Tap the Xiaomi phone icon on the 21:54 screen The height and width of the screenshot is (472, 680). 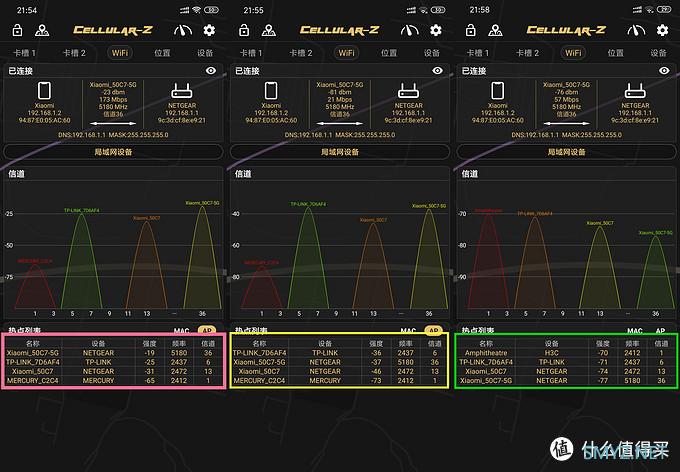tap(44, 91)
